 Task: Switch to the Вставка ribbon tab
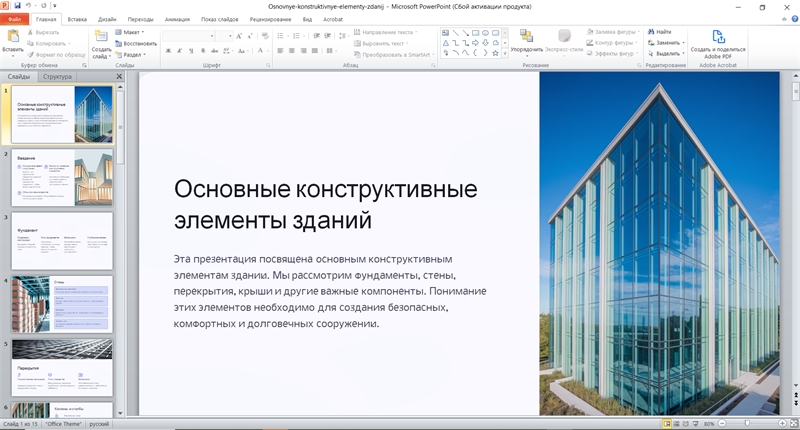tap(77, 19)
